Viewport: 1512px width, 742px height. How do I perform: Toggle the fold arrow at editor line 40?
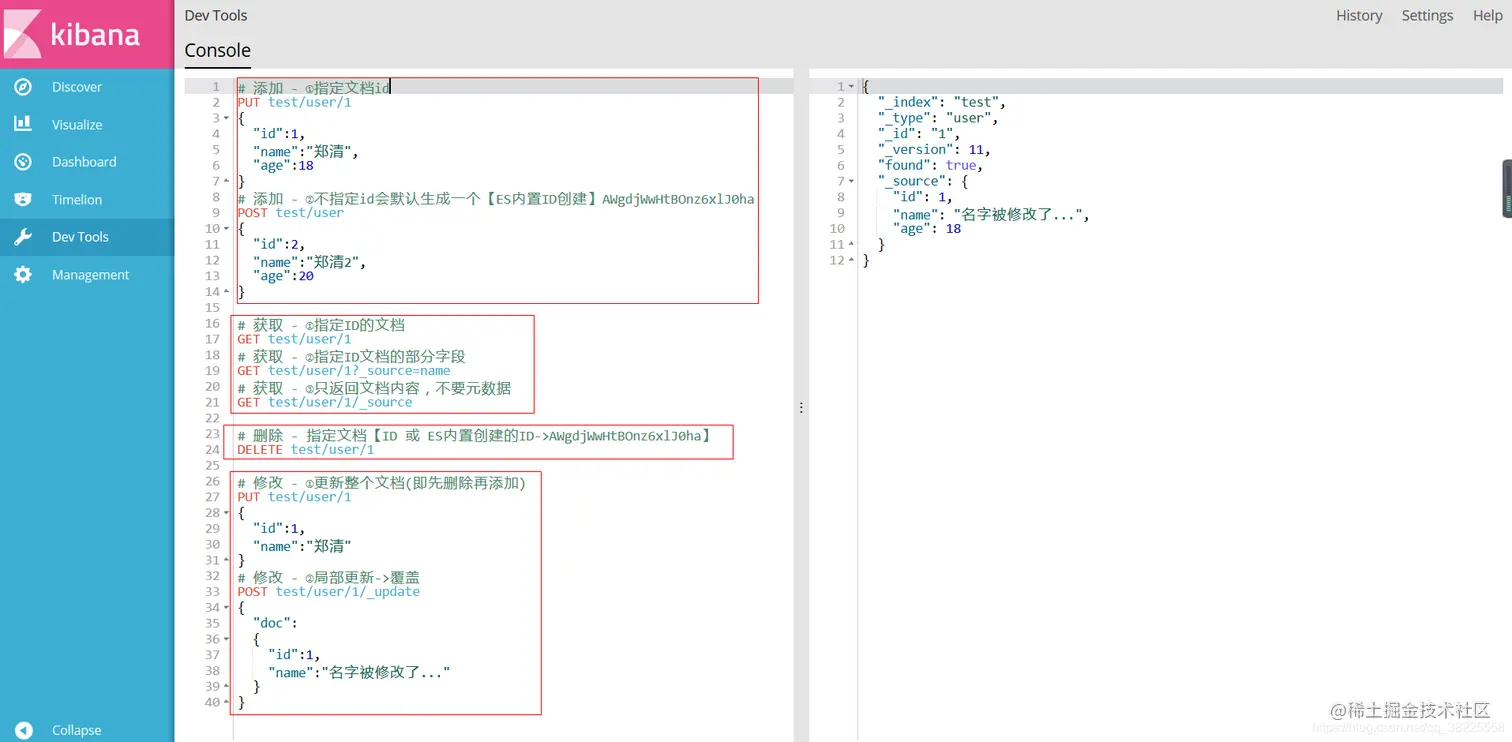tap(227, 702)
